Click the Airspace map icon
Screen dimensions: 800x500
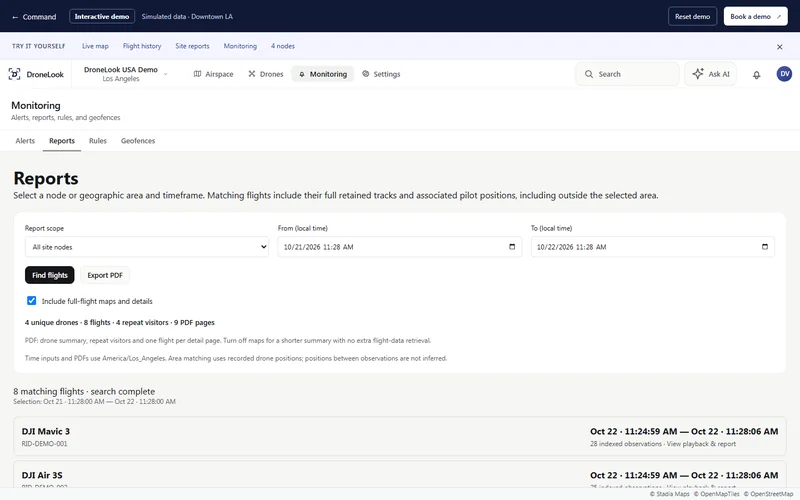click(x=197, y=74)
